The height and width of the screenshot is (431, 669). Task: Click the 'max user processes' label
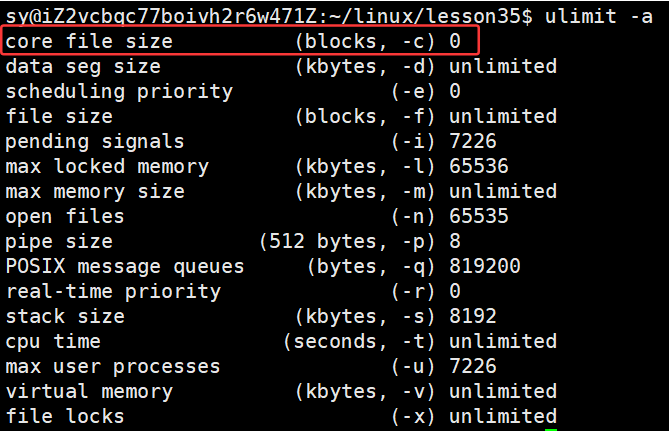(113, 367)
